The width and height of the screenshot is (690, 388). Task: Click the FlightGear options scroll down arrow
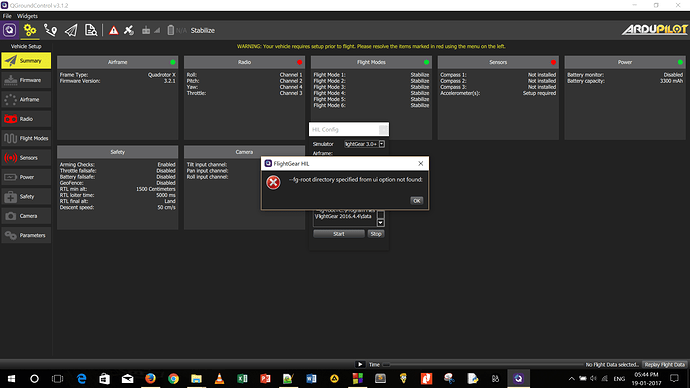pyautogui.click(x=381, y=223)
